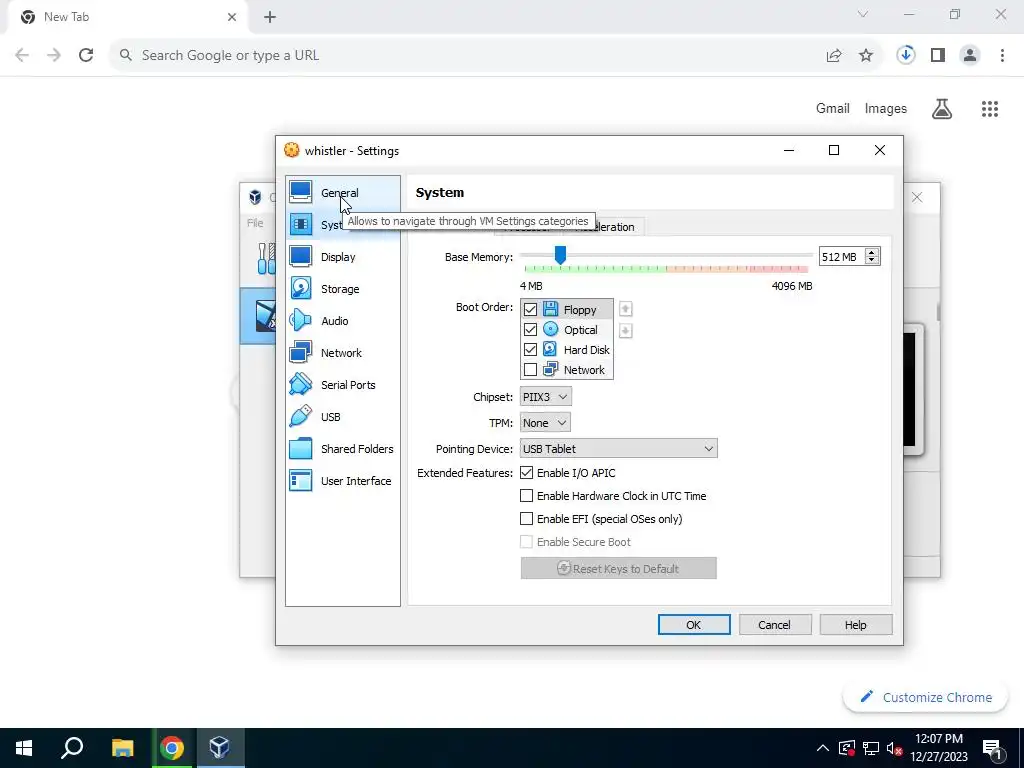1024x768 pixels.
Task: Open the Chipset dropdown
Action: [546, 396]
